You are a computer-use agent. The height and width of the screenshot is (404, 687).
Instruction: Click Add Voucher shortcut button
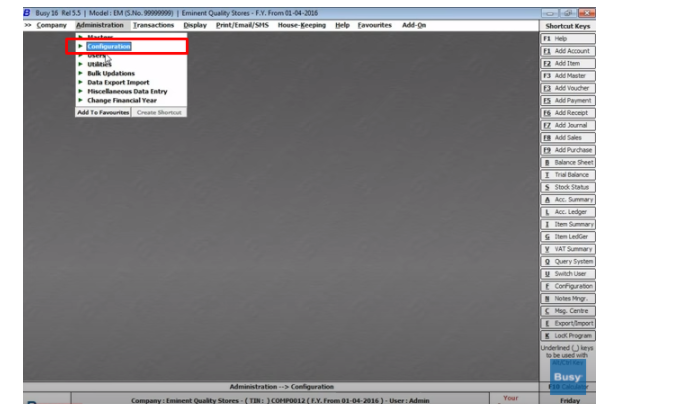pos(568,88)
